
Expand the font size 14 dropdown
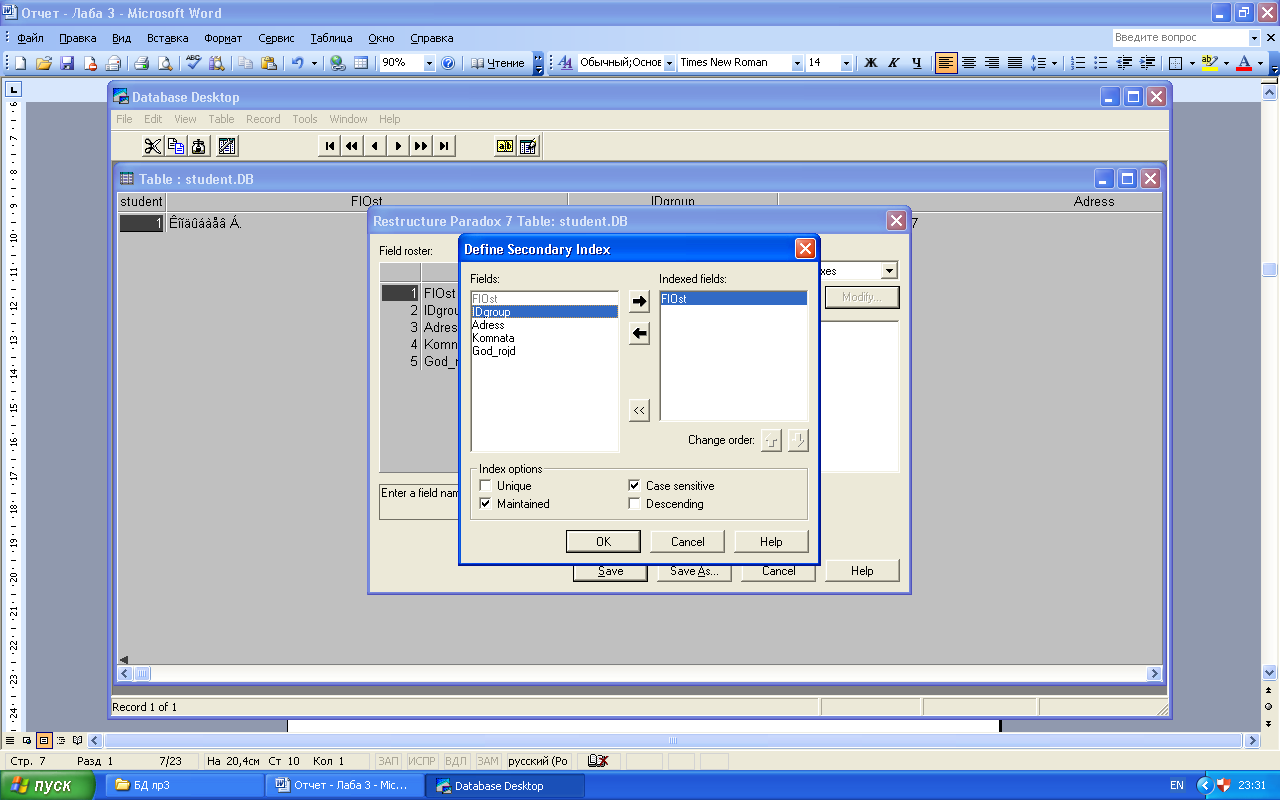846,63
